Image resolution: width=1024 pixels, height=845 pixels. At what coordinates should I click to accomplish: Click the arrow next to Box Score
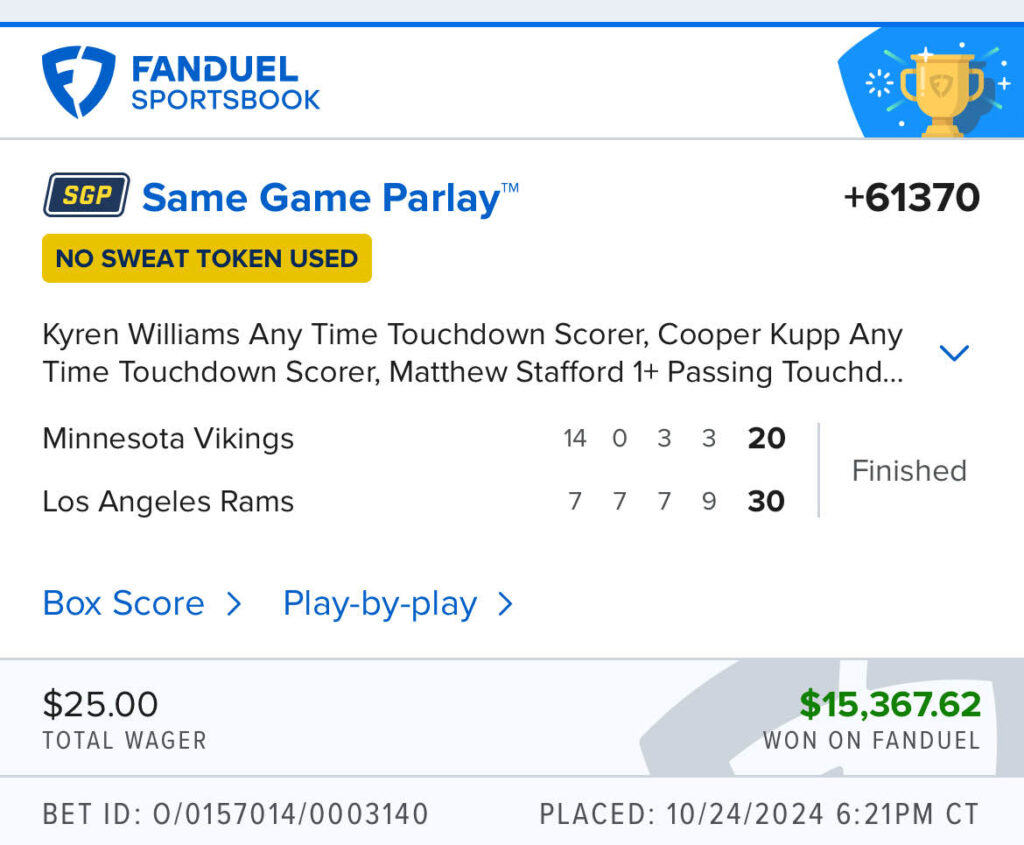tap(234, 604)
